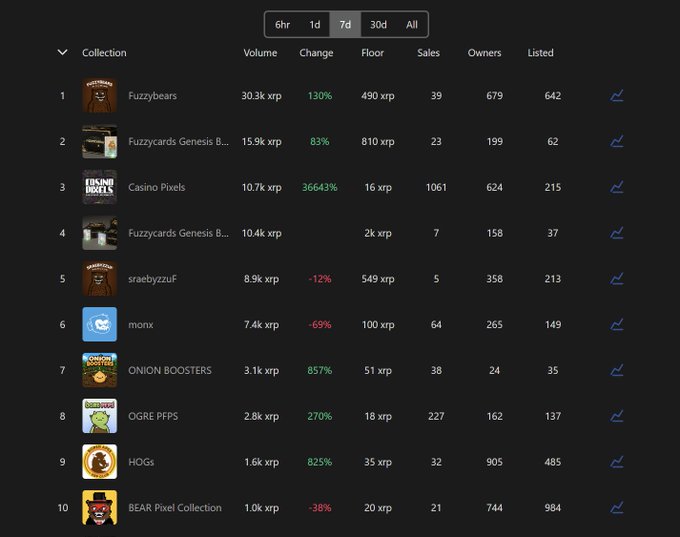The height and width of the screenshot is (537, 680).
Task: Open the Fuzzybears collection name
Action: coord(152,96)
